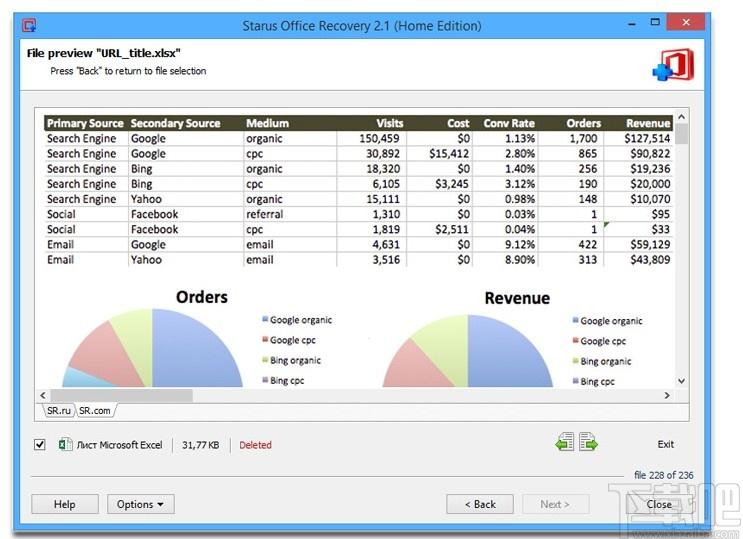Click the Revenue column header
The height and width of the screenshot is (539, 743).
(x=648, y=123)
